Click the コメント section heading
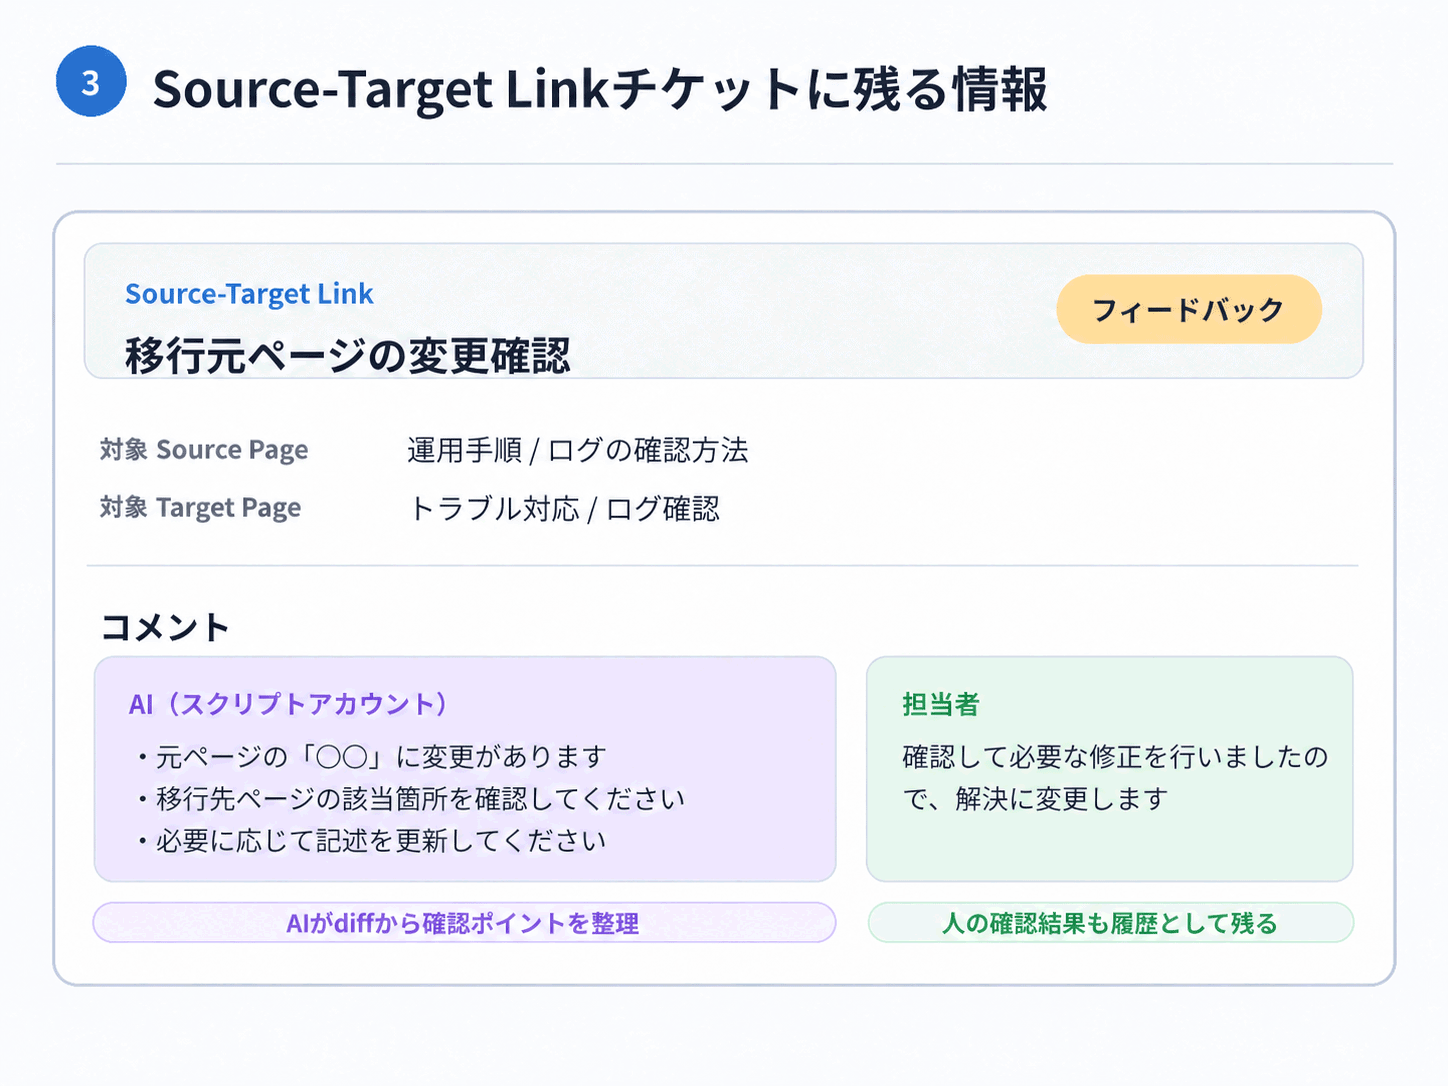 (165, 627)
